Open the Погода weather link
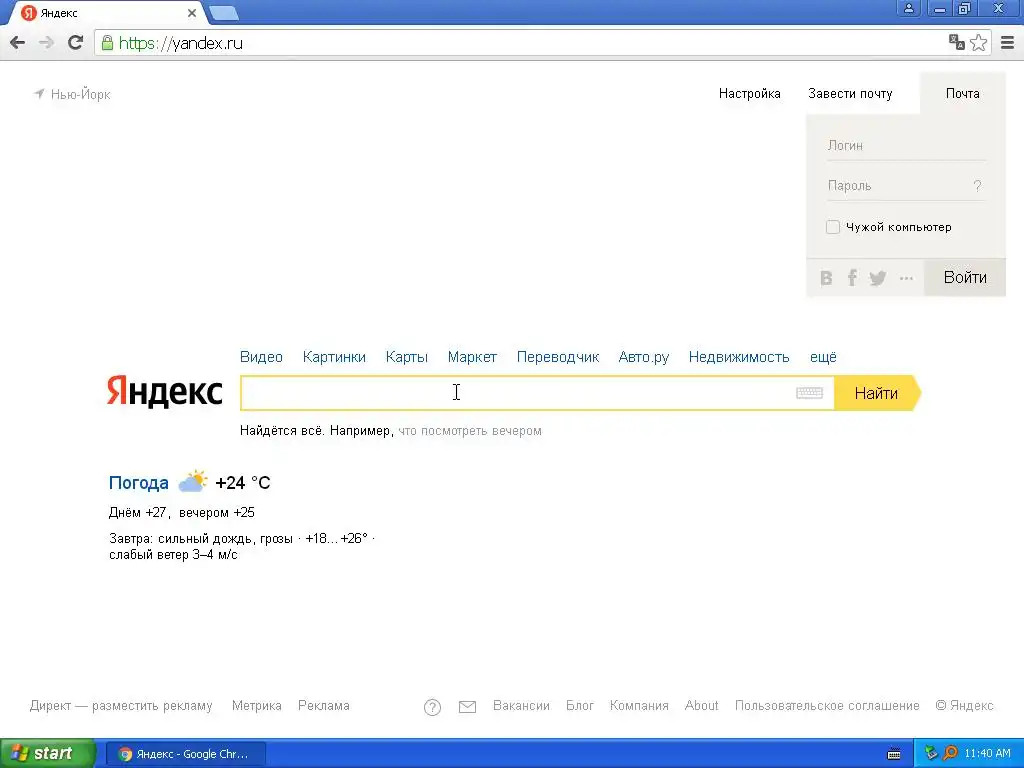This screenshot has width=1024, height=768. click(138, 483)
